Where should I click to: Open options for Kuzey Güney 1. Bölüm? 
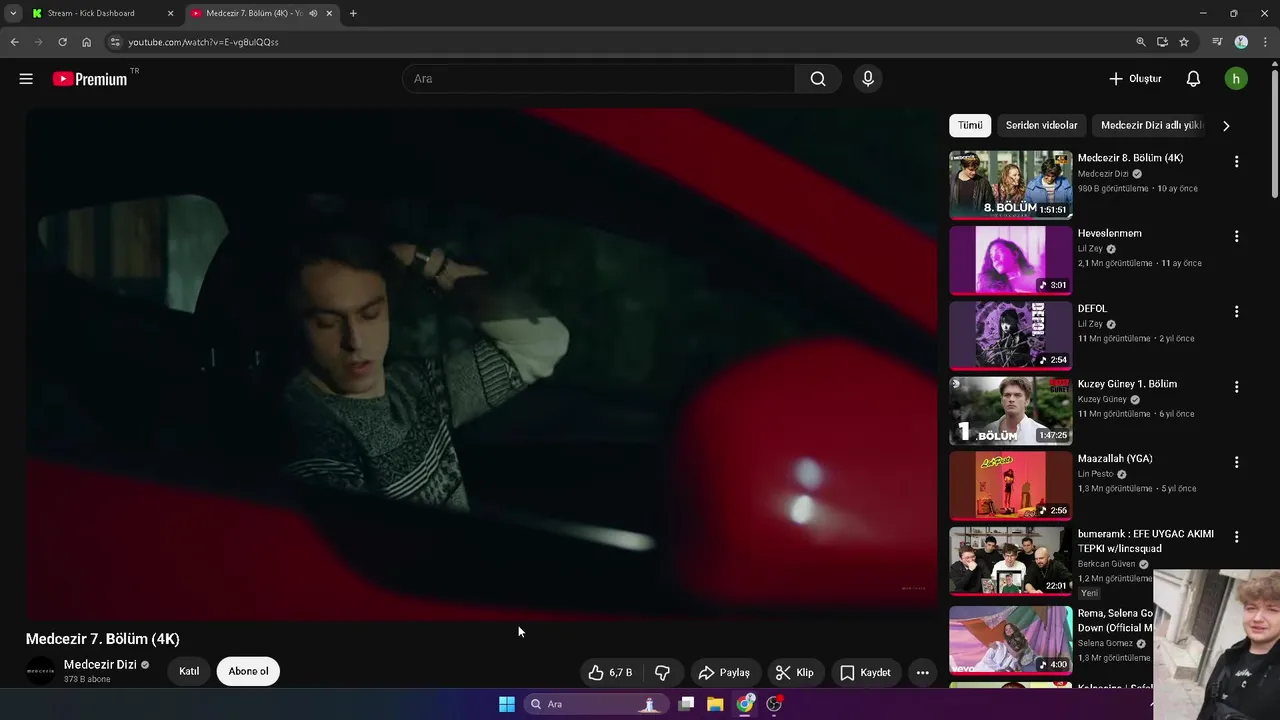[1236, 387]
